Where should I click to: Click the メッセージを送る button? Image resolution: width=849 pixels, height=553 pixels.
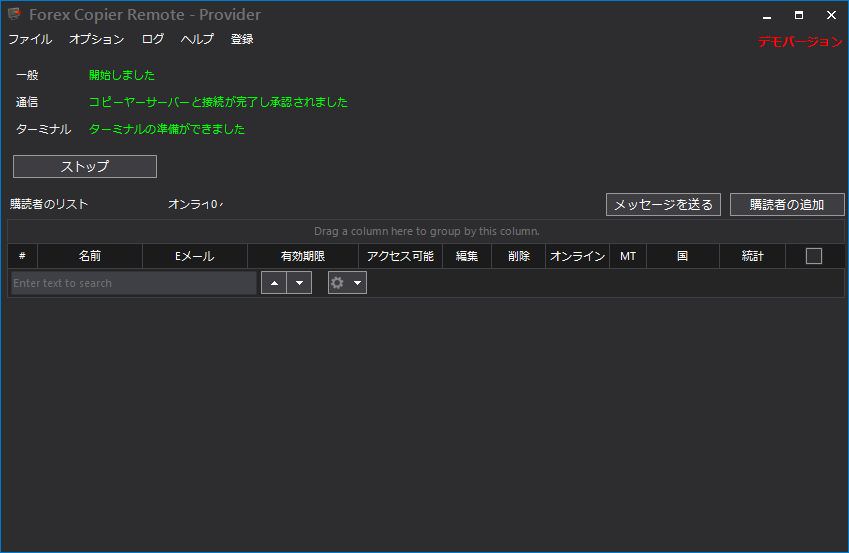tap(663, 205)
